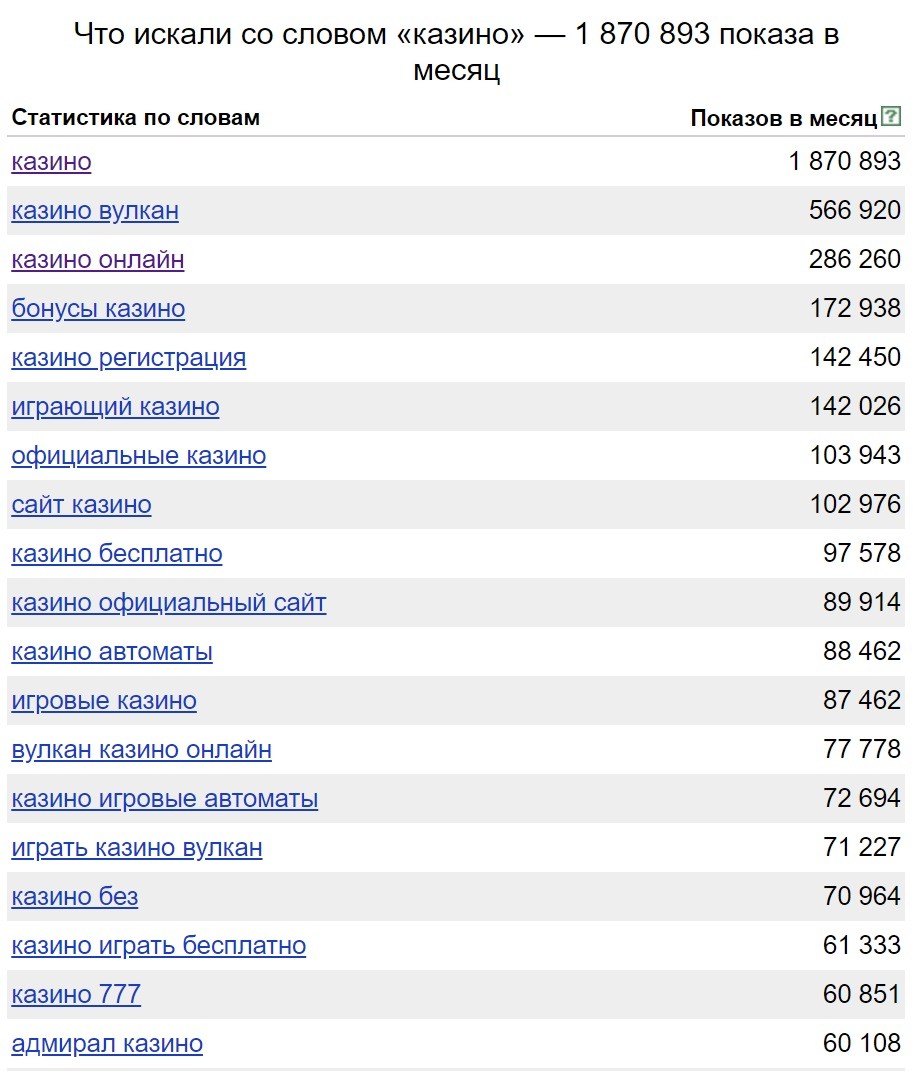The image size is (922, 1071).
Task: Select the «казино онлайн» link
Action: click(x=98, y=260)
